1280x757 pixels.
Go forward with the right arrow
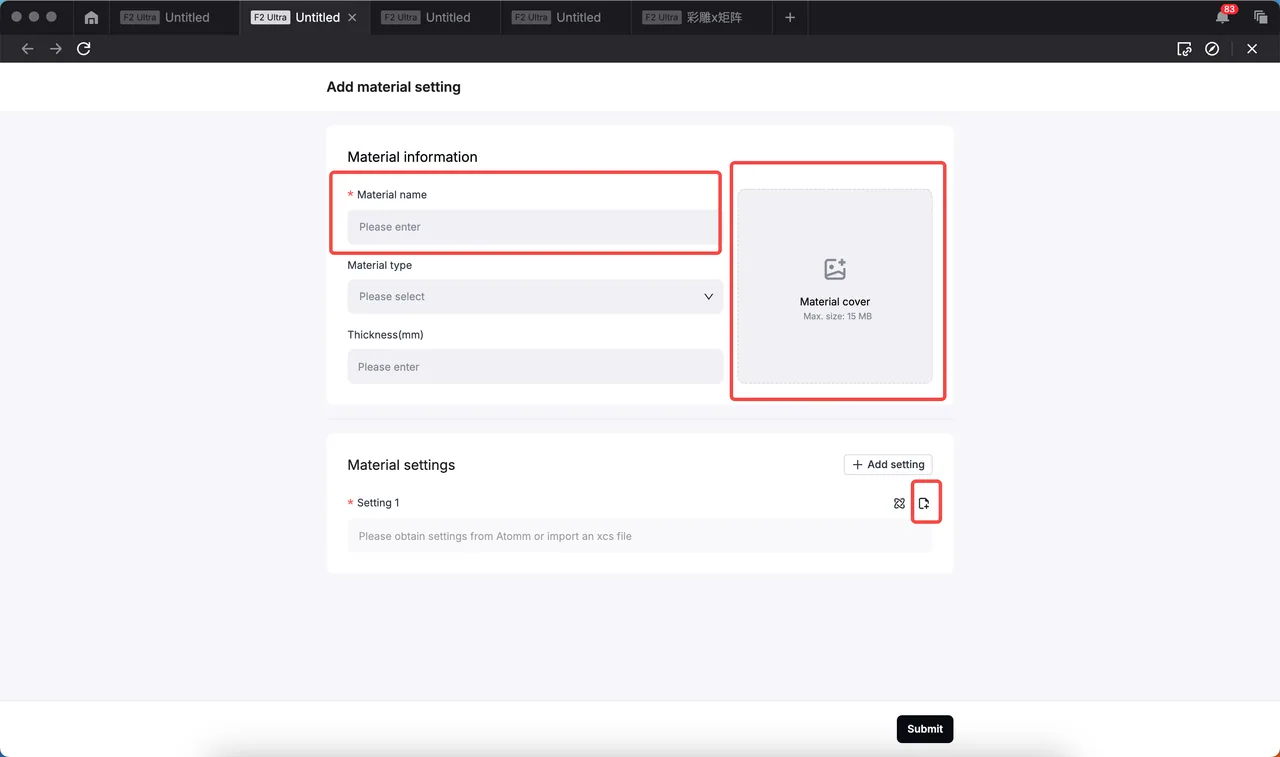[x=56, y=49]
